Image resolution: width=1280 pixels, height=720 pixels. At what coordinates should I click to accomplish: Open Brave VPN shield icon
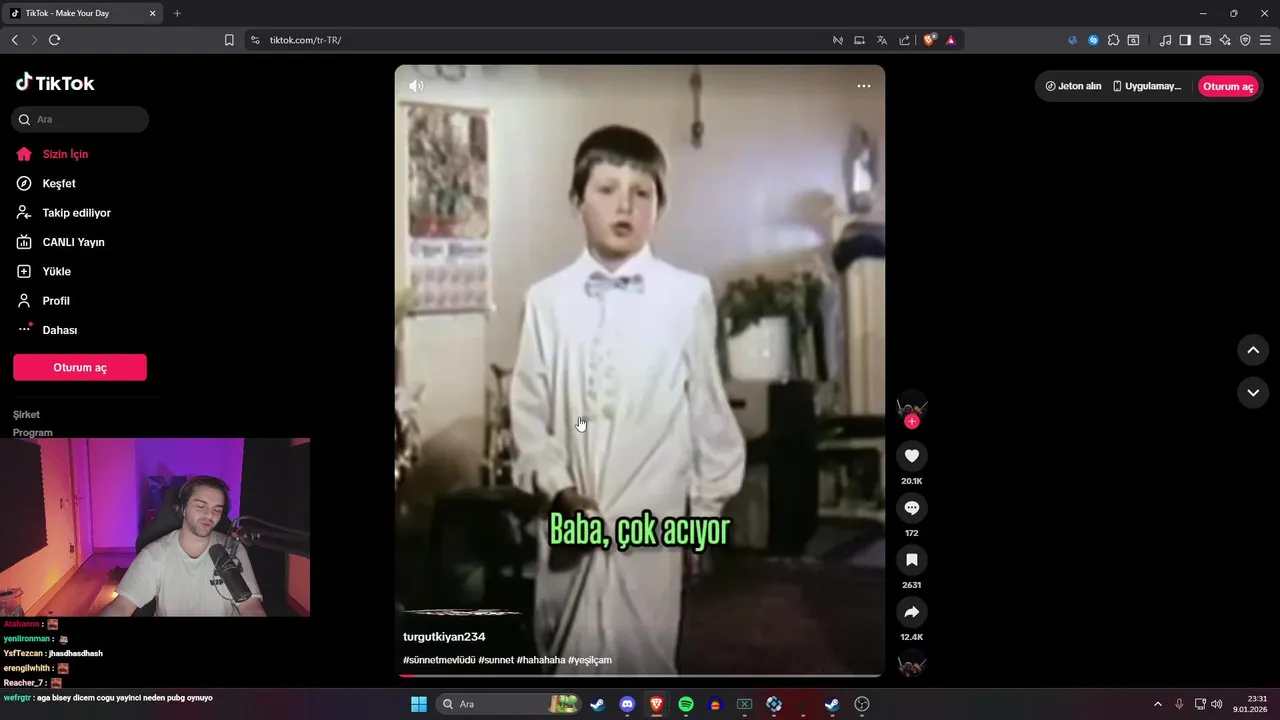[1245, 40]
